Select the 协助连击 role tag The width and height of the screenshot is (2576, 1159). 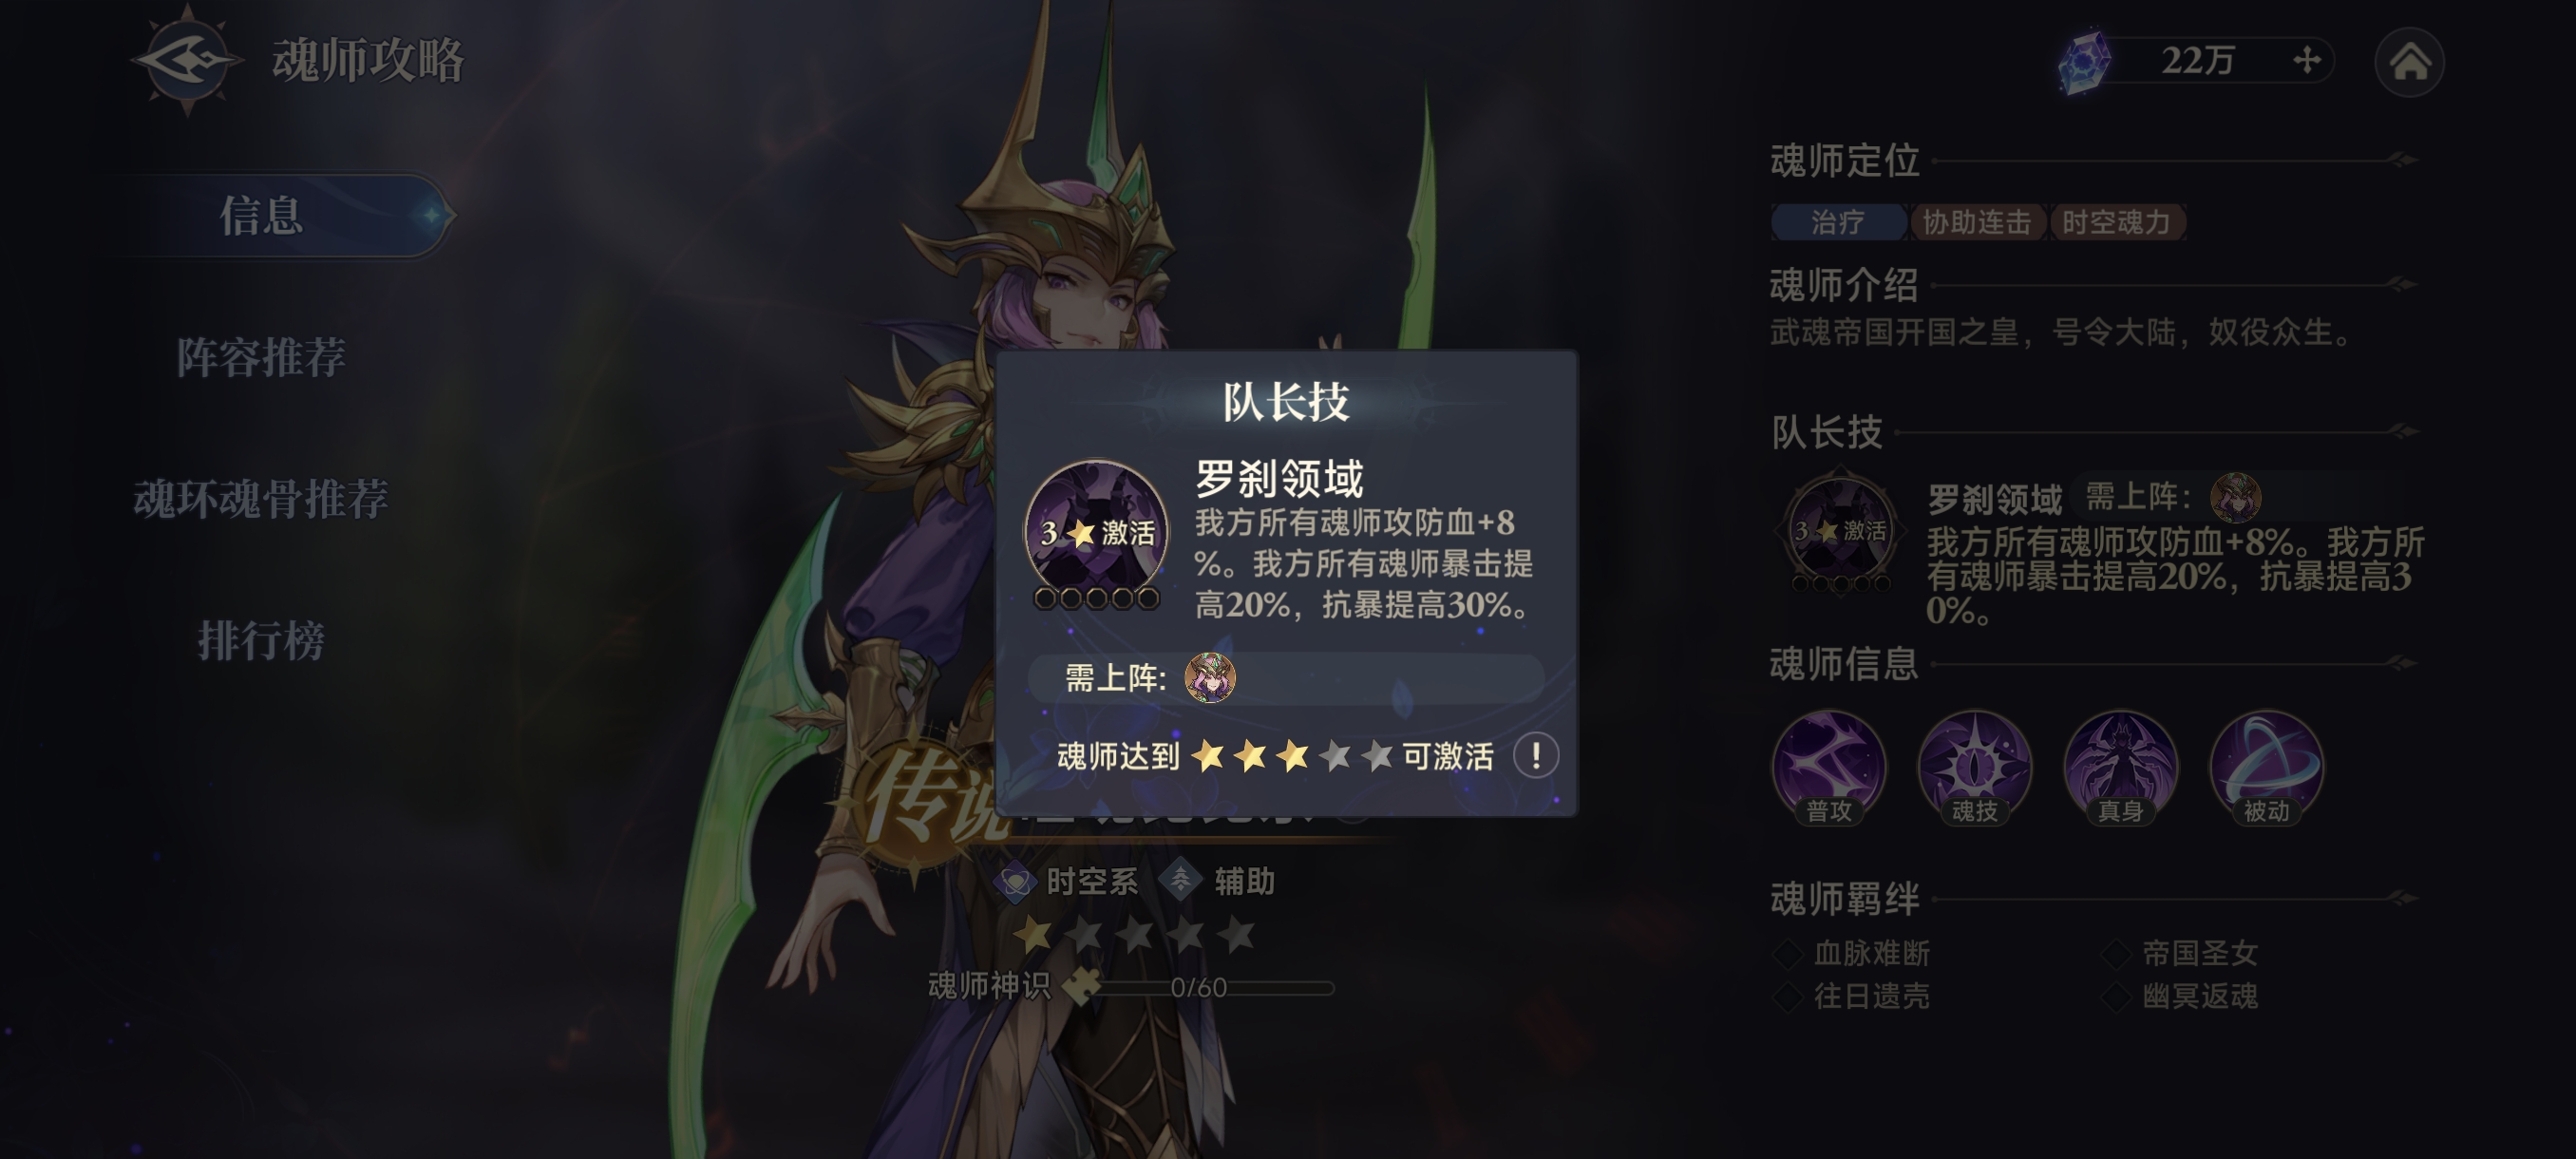(1977, 221)
